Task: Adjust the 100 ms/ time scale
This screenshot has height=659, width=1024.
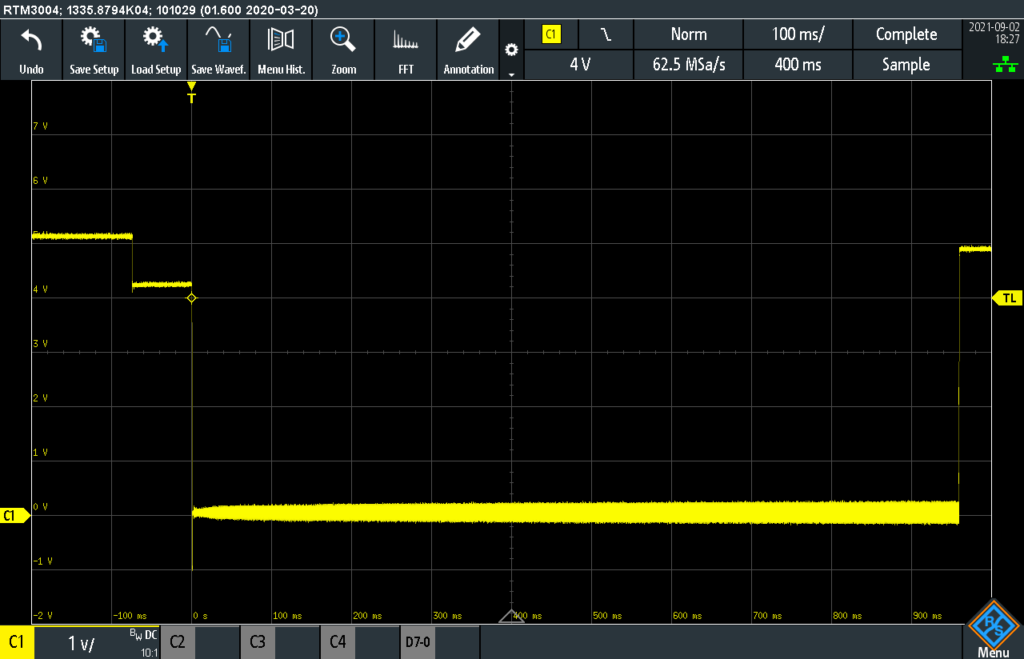Action: click(797, 34)
